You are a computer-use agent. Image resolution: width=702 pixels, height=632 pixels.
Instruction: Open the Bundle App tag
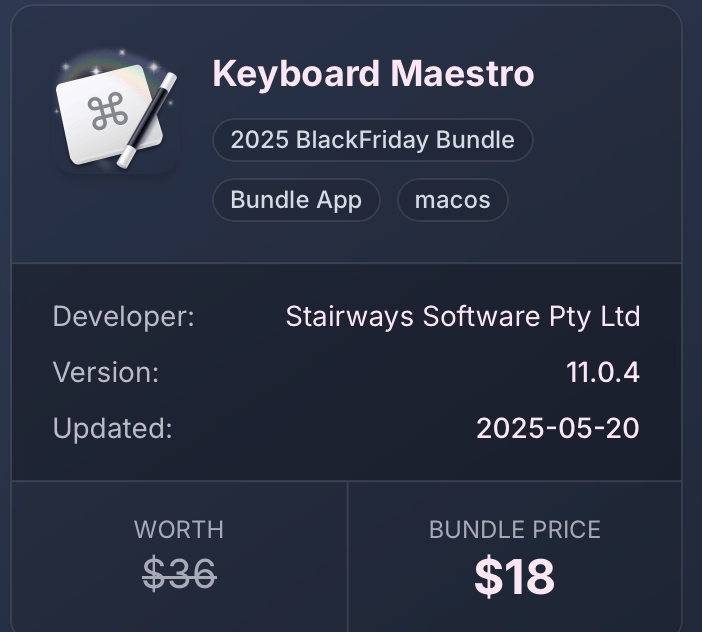296,199
